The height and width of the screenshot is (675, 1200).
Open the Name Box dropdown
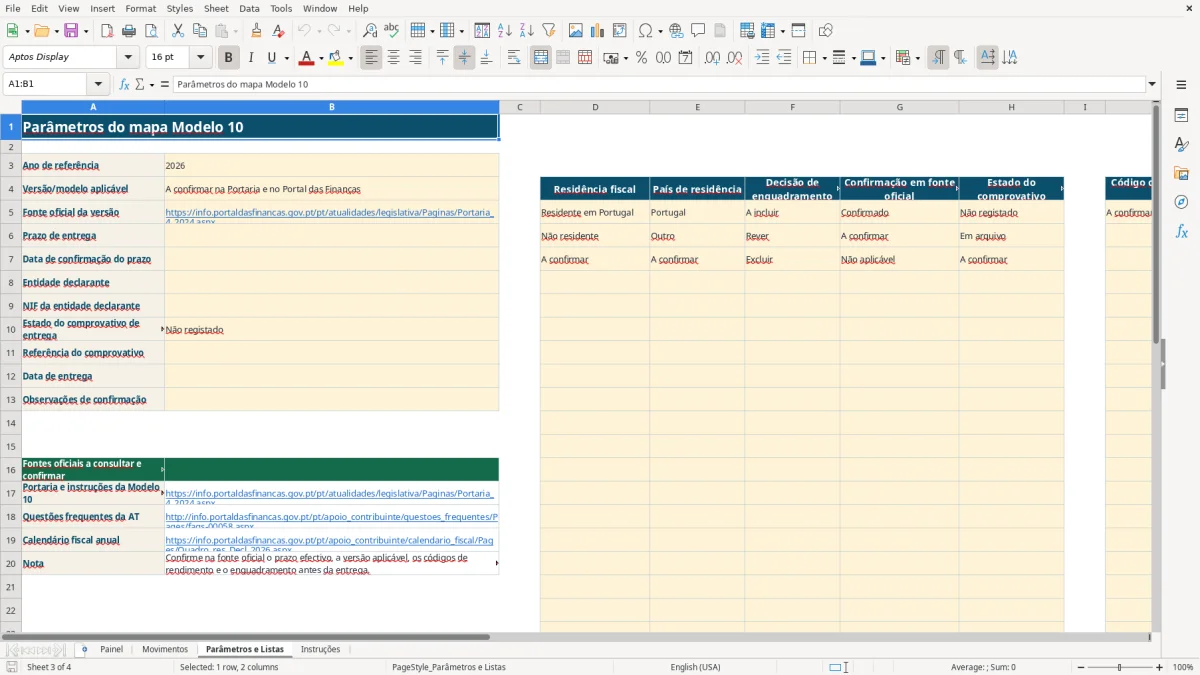[x=98, y=85]
